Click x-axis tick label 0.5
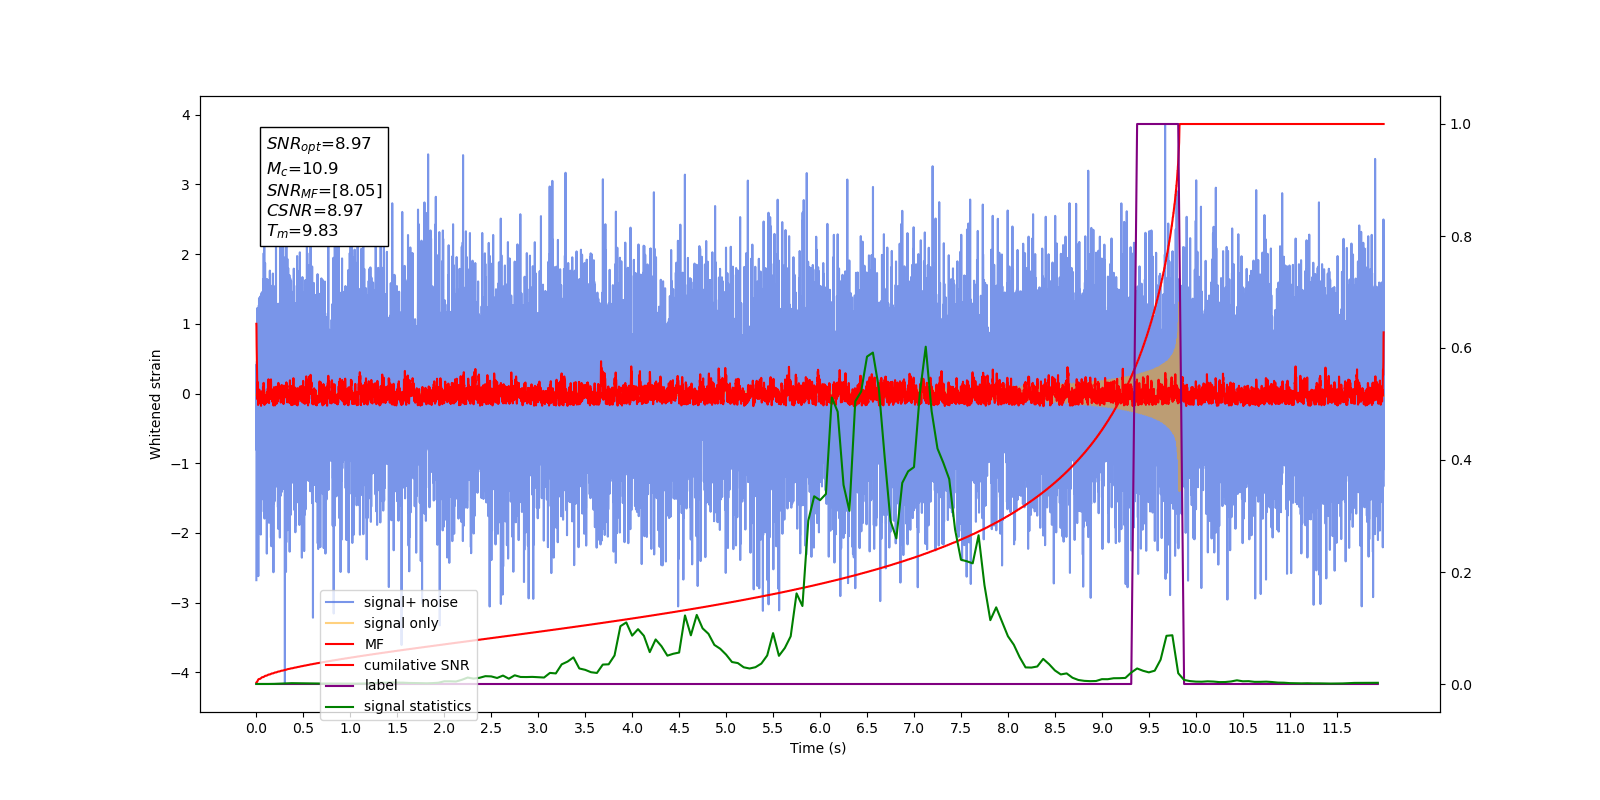 click(x=303, y=728)
